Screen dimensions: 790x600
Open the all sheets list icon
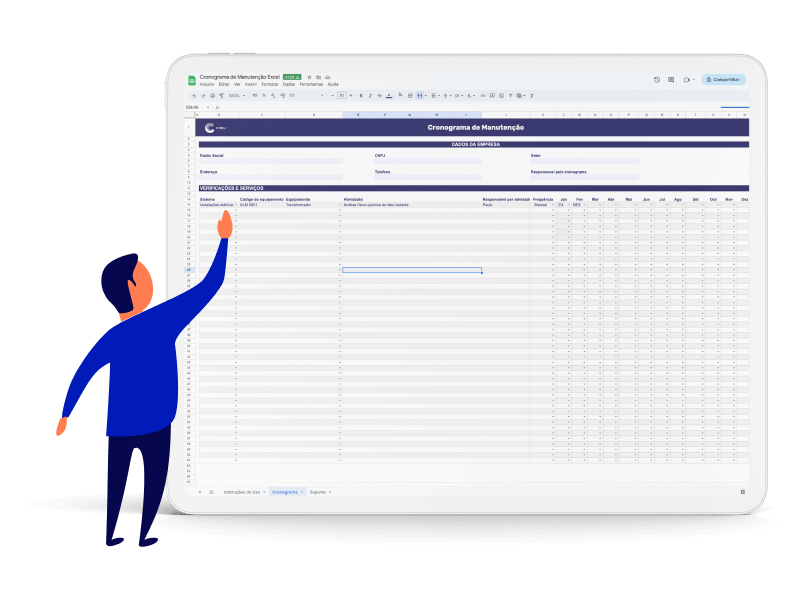pos(212,492)
